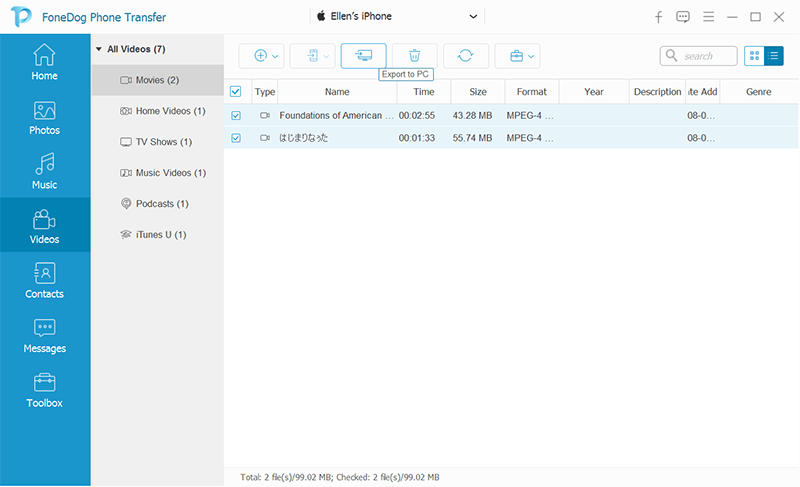800x487 pixels.
Task: Click the Export to PC toolbar icon
Action: point(363,56)
